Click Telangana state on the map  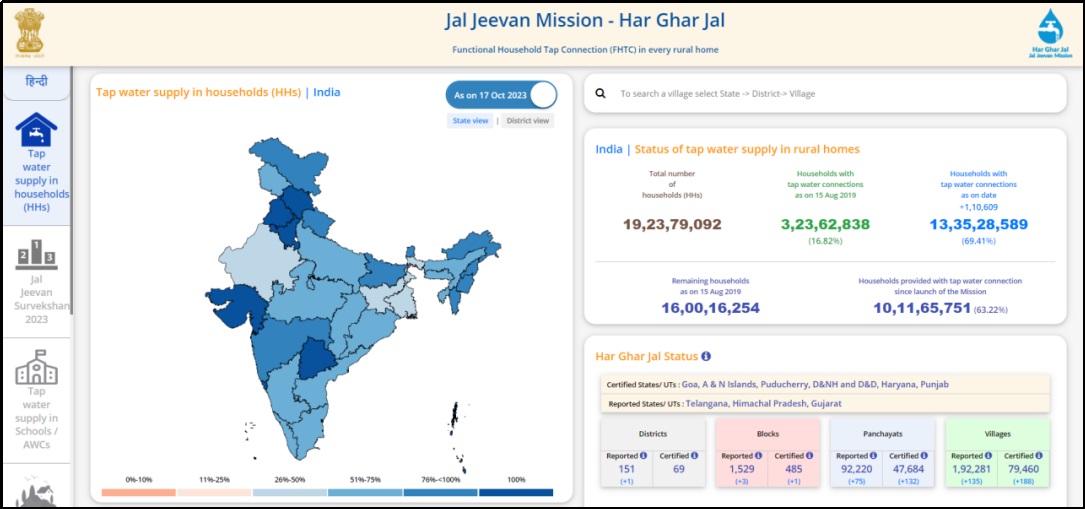tap(317, 360)
